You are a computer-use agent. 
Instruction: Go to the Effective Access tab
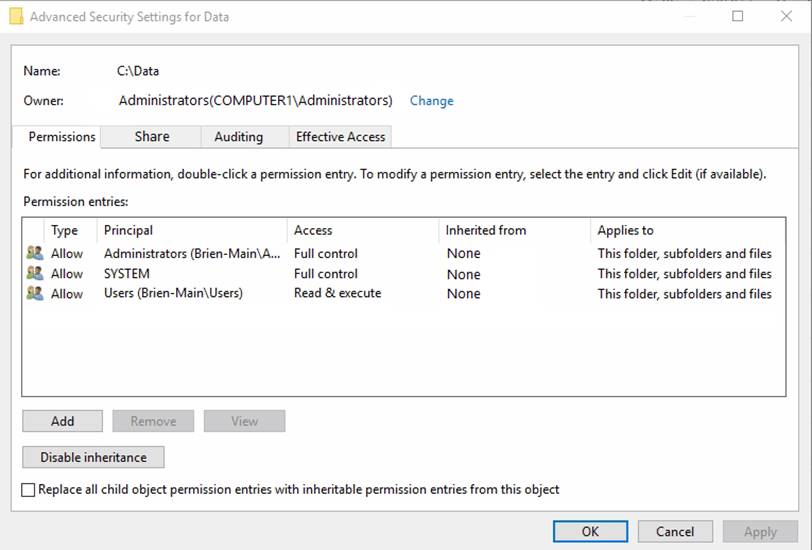click(340, 137)
